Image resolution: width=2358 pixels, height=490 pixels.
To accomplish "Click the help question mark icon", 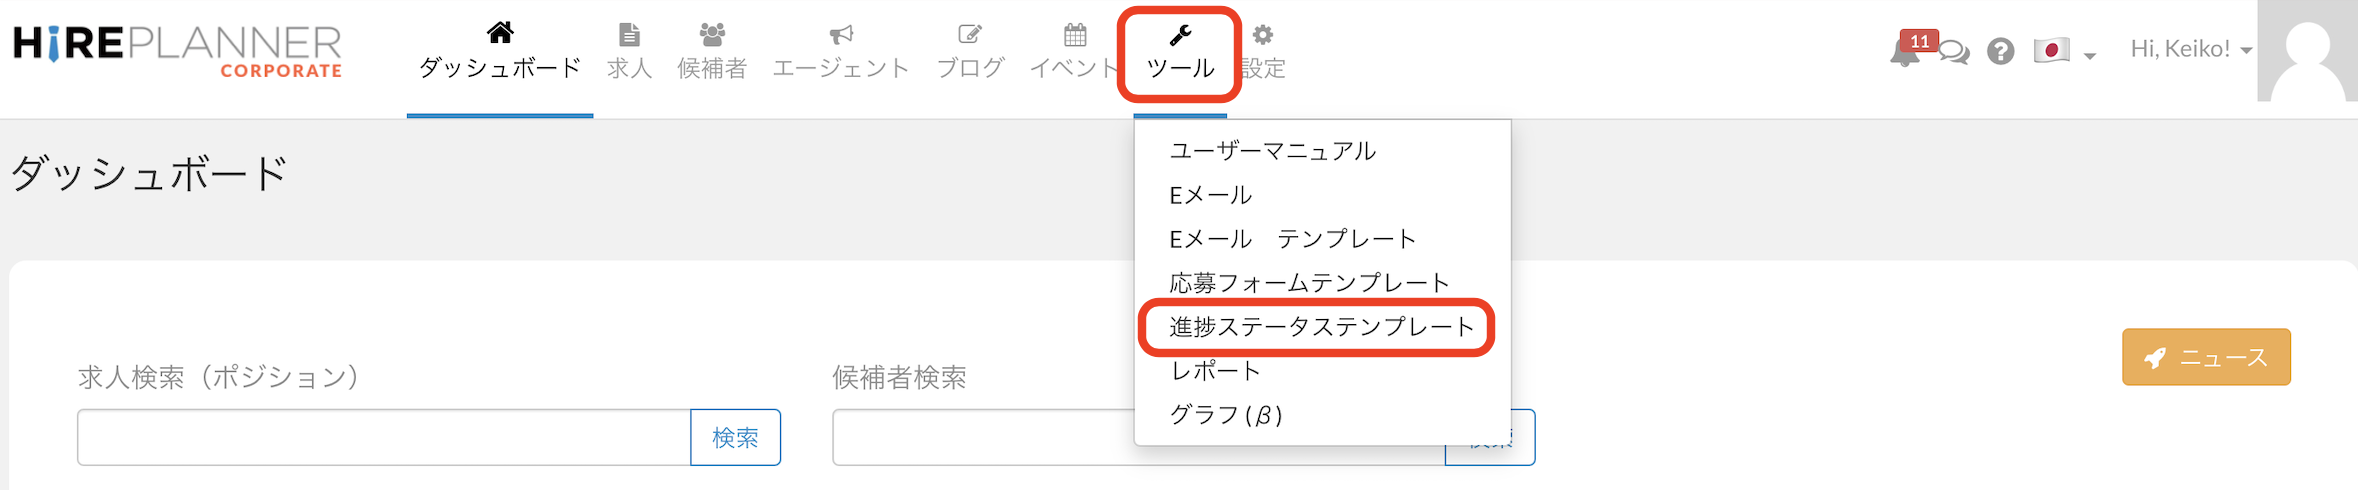I will 2000,51.
